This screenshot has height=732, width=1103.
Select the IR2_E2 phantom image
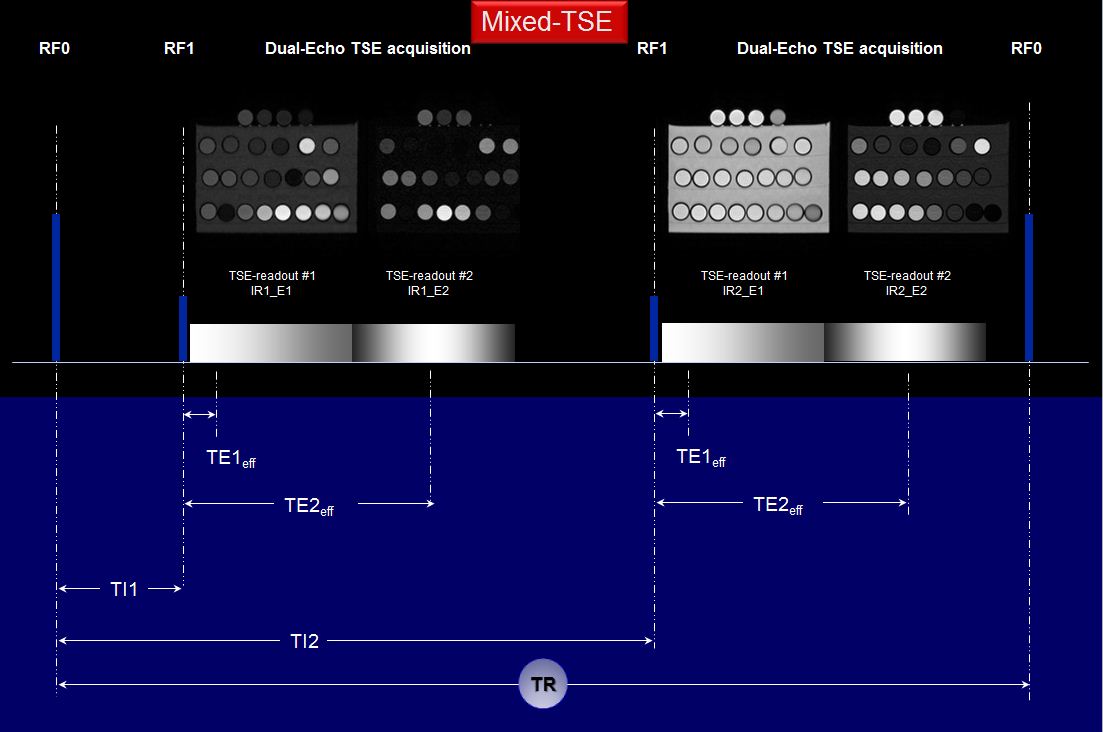[927, 172]
